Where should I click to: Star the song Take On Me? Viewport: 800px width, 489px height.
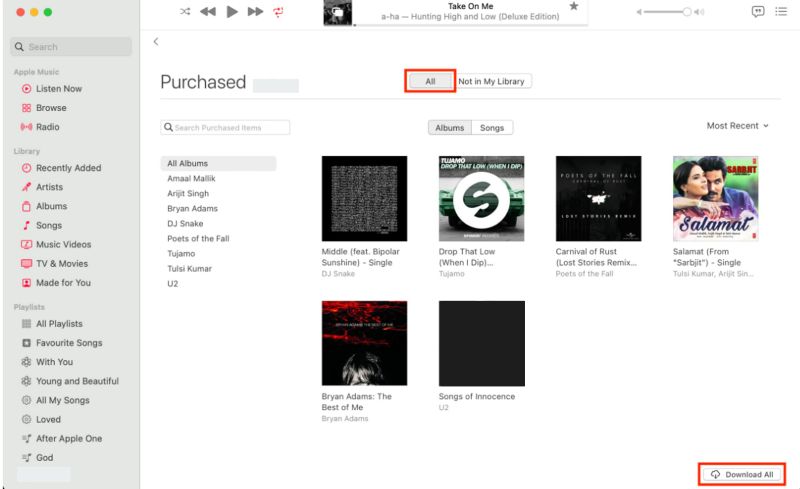(574, 6)
